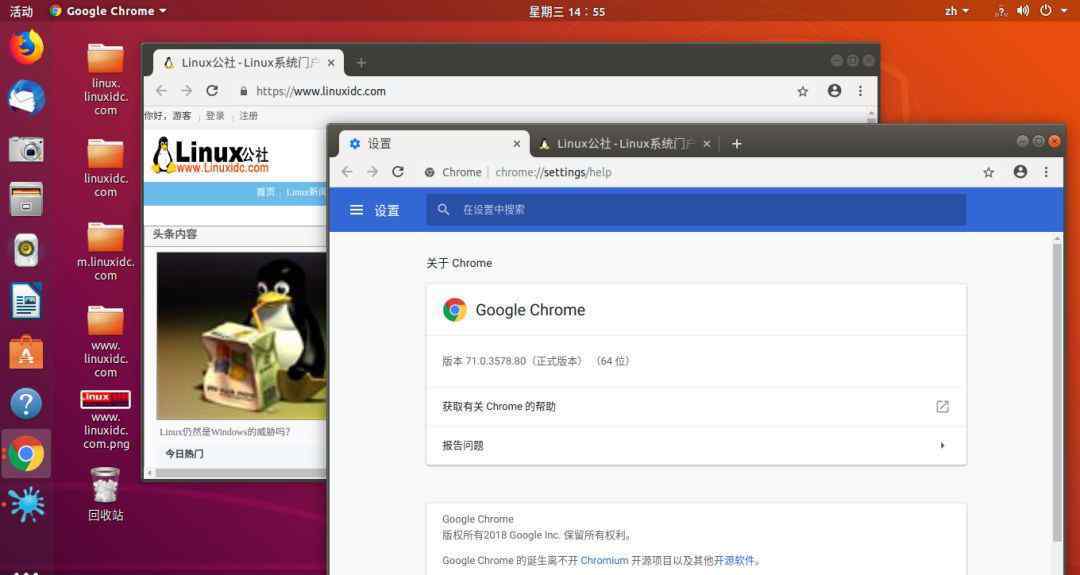Open Ubuntu Software store in dock
Viewport: 1080px width, 575px height.
pos(26,352)
